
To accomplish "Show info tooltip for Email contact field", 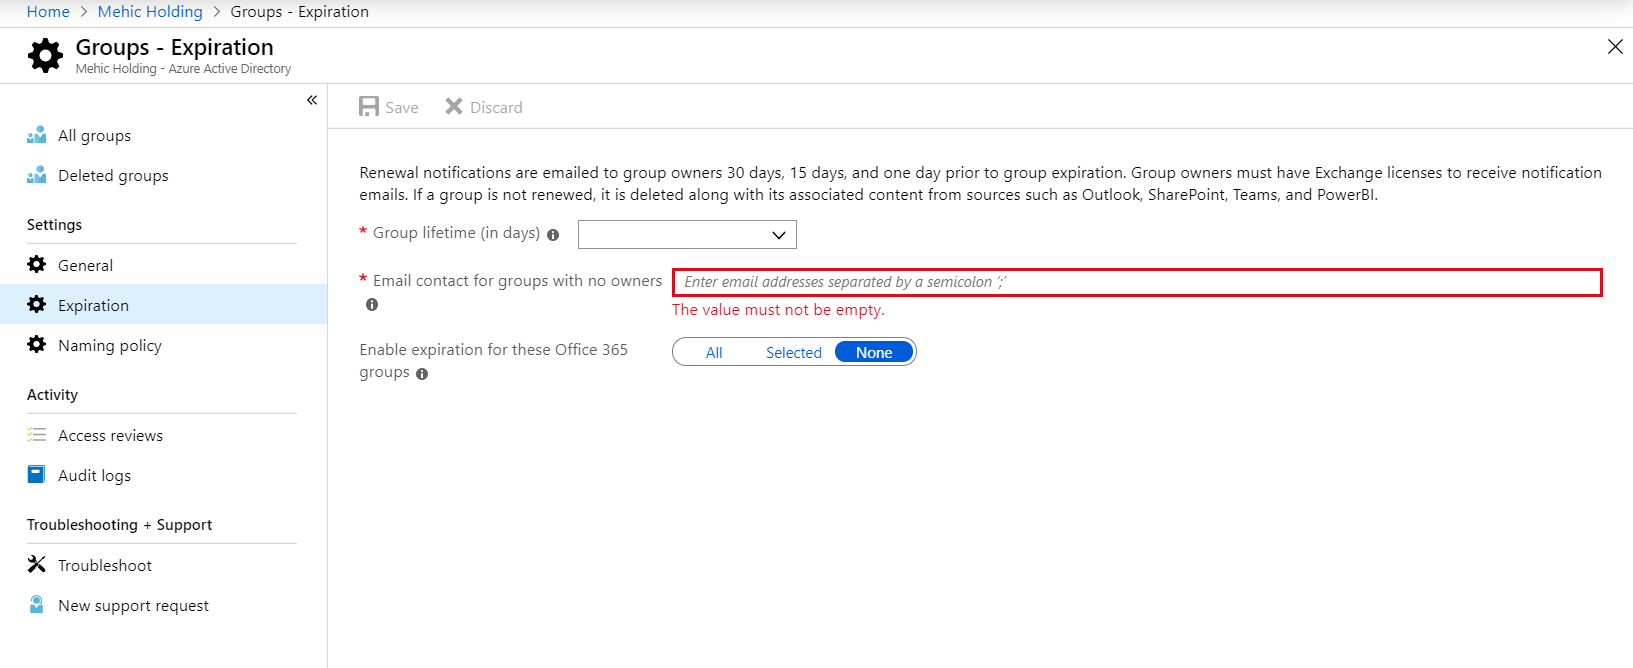I will [x=372, y=305].
